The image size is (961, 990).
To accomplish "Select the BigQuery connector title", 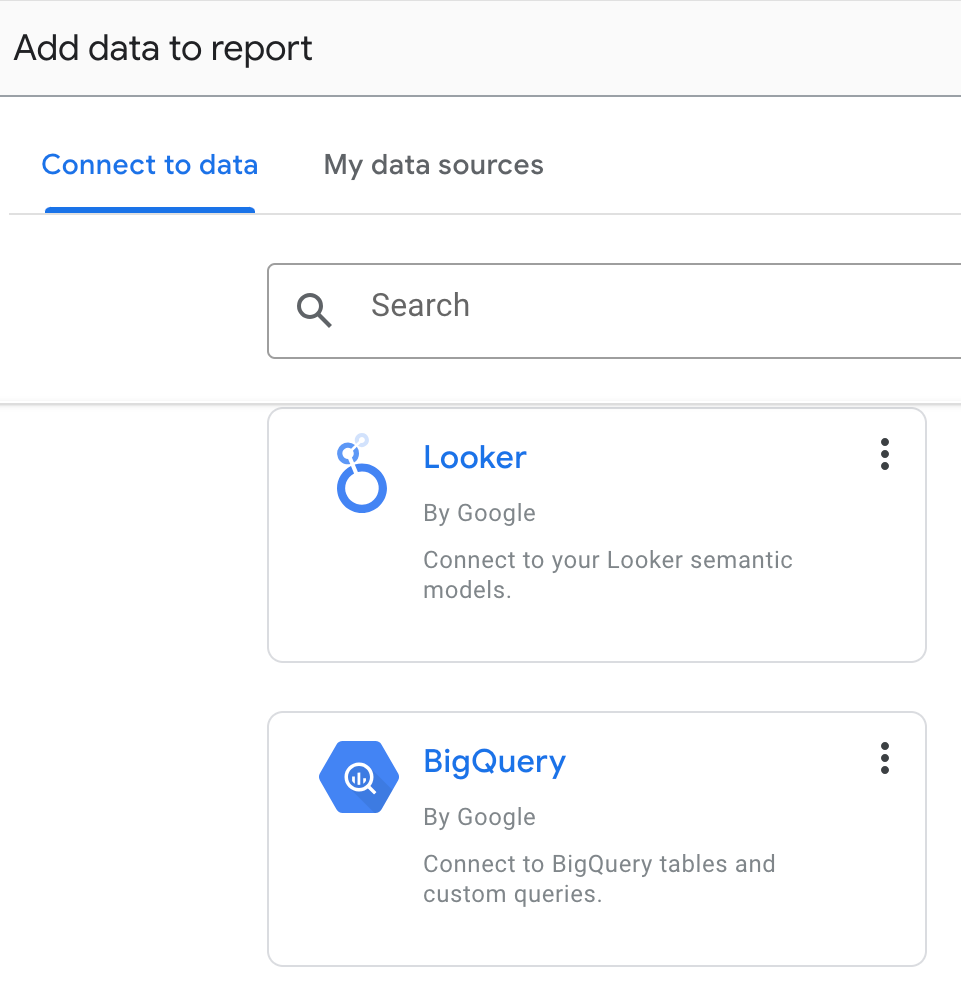I will point(494,762).
